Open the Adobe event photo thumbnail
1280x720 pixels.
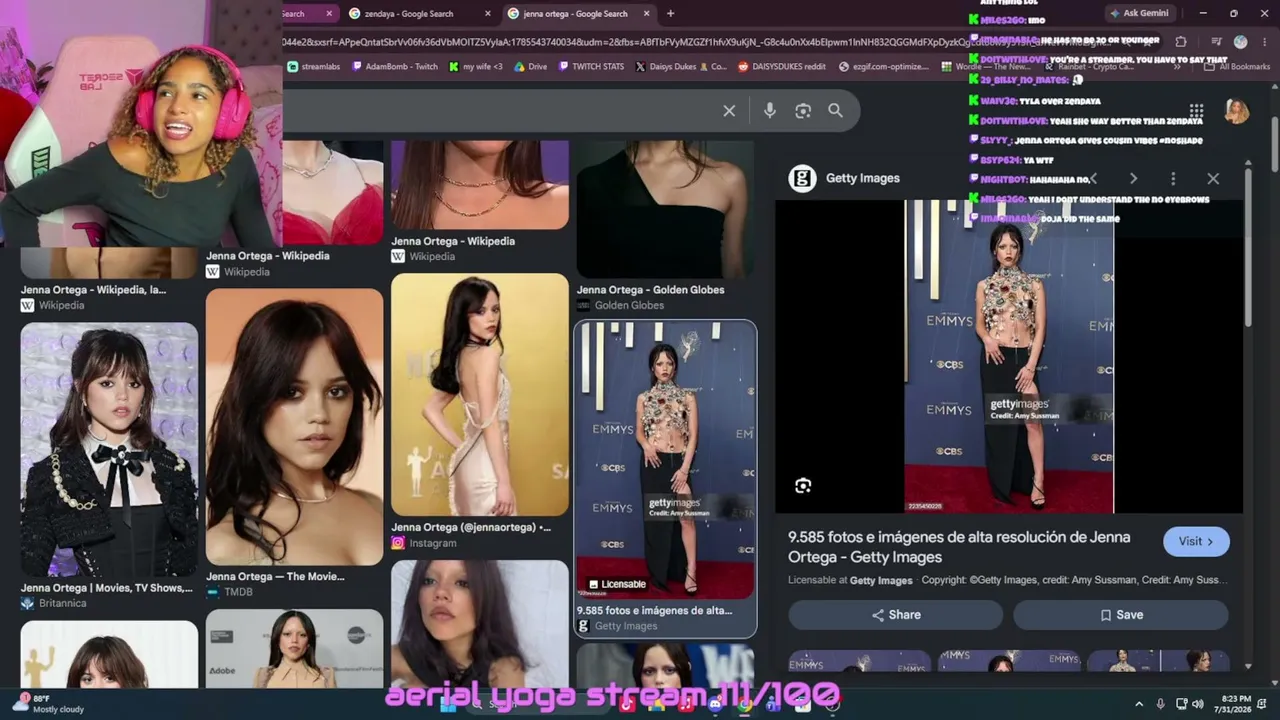[x=294, y=649]
